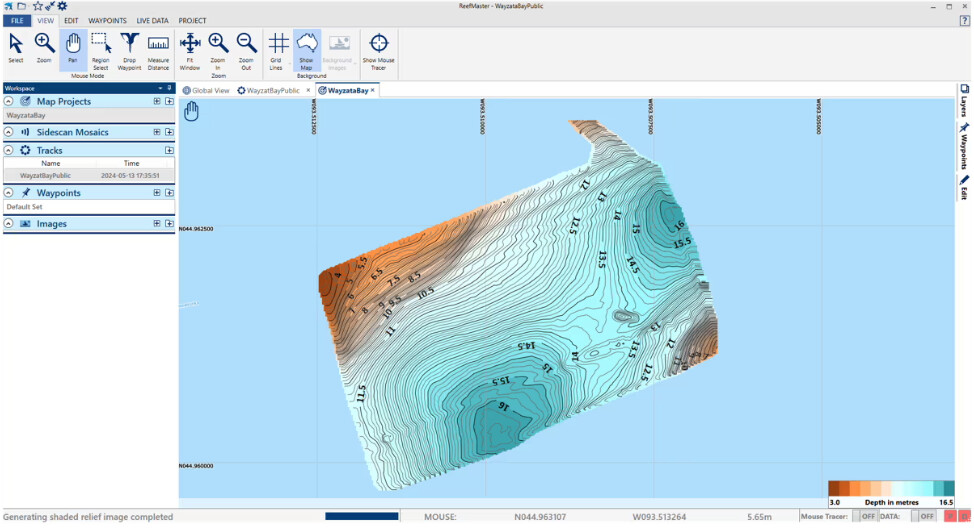Add new Sidescan Mosaic with plus icon
Image resolution: width=974 pixels, height=531 pixels.
[x=169, y=132]
